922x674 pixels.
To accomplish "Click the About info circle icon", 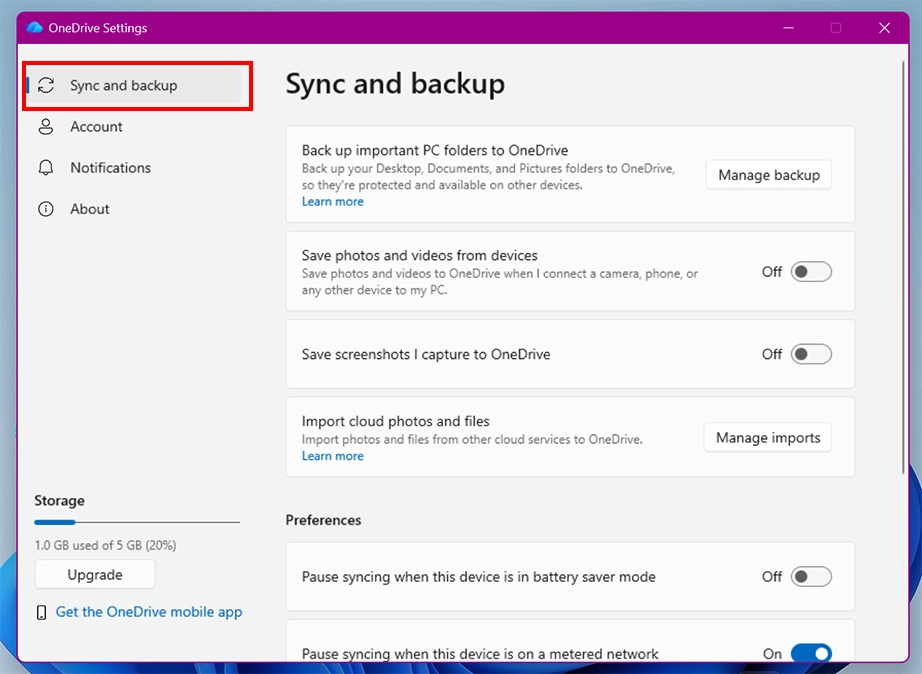I will click(x=46, y=209).
